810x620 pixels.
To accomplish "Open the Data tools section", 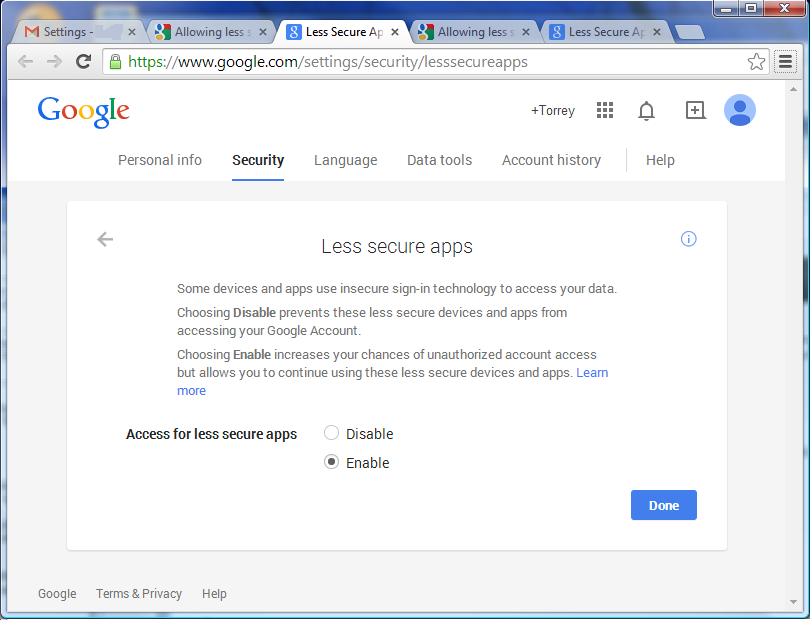I will pyautogui.click(x=440, y=160).
